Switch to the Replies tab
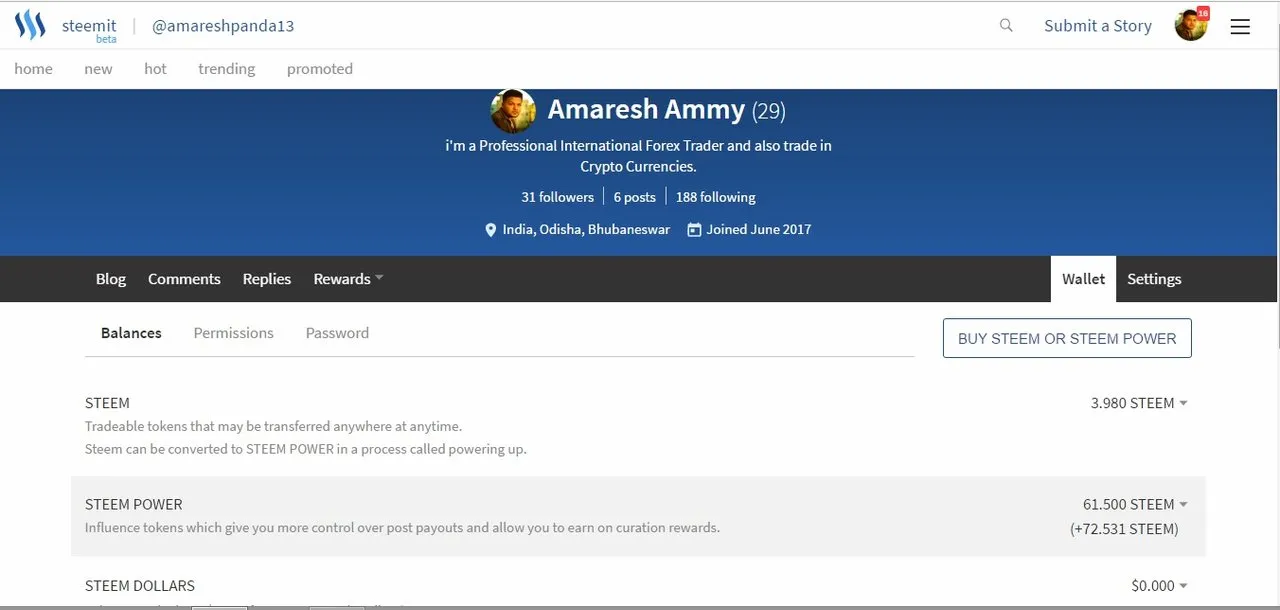This screenshot has height=610, width=1280. tap(267, 279)
